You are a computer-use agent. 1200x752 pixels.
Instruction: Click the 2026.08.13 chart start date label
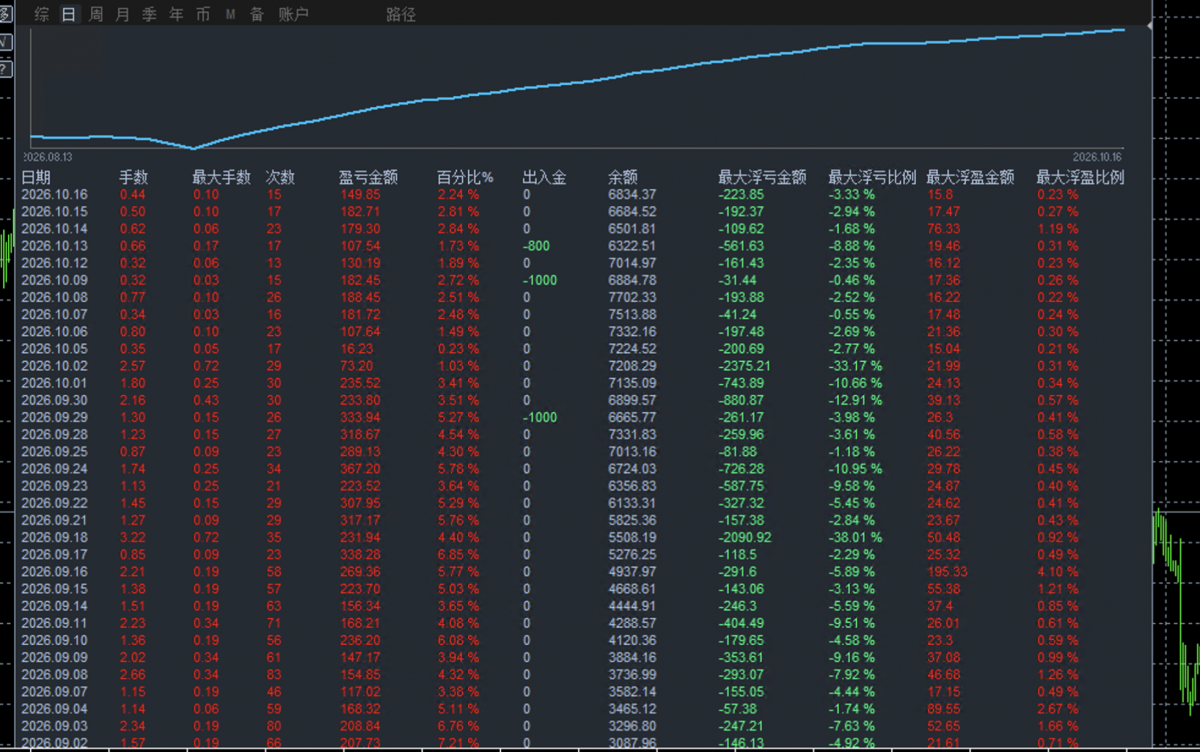pyautogui.click(x=47, y=157)
